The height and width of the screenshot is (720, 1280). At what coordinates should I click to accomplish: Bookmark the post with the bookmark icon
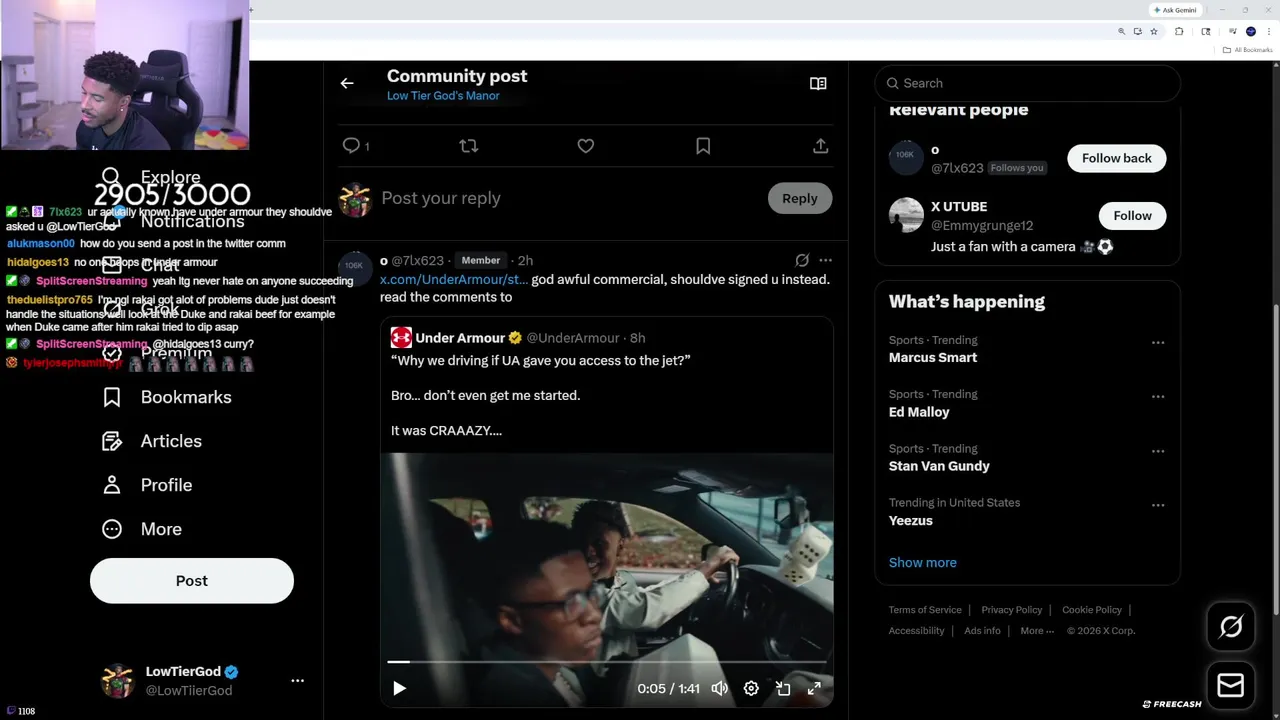pos(703,146)
